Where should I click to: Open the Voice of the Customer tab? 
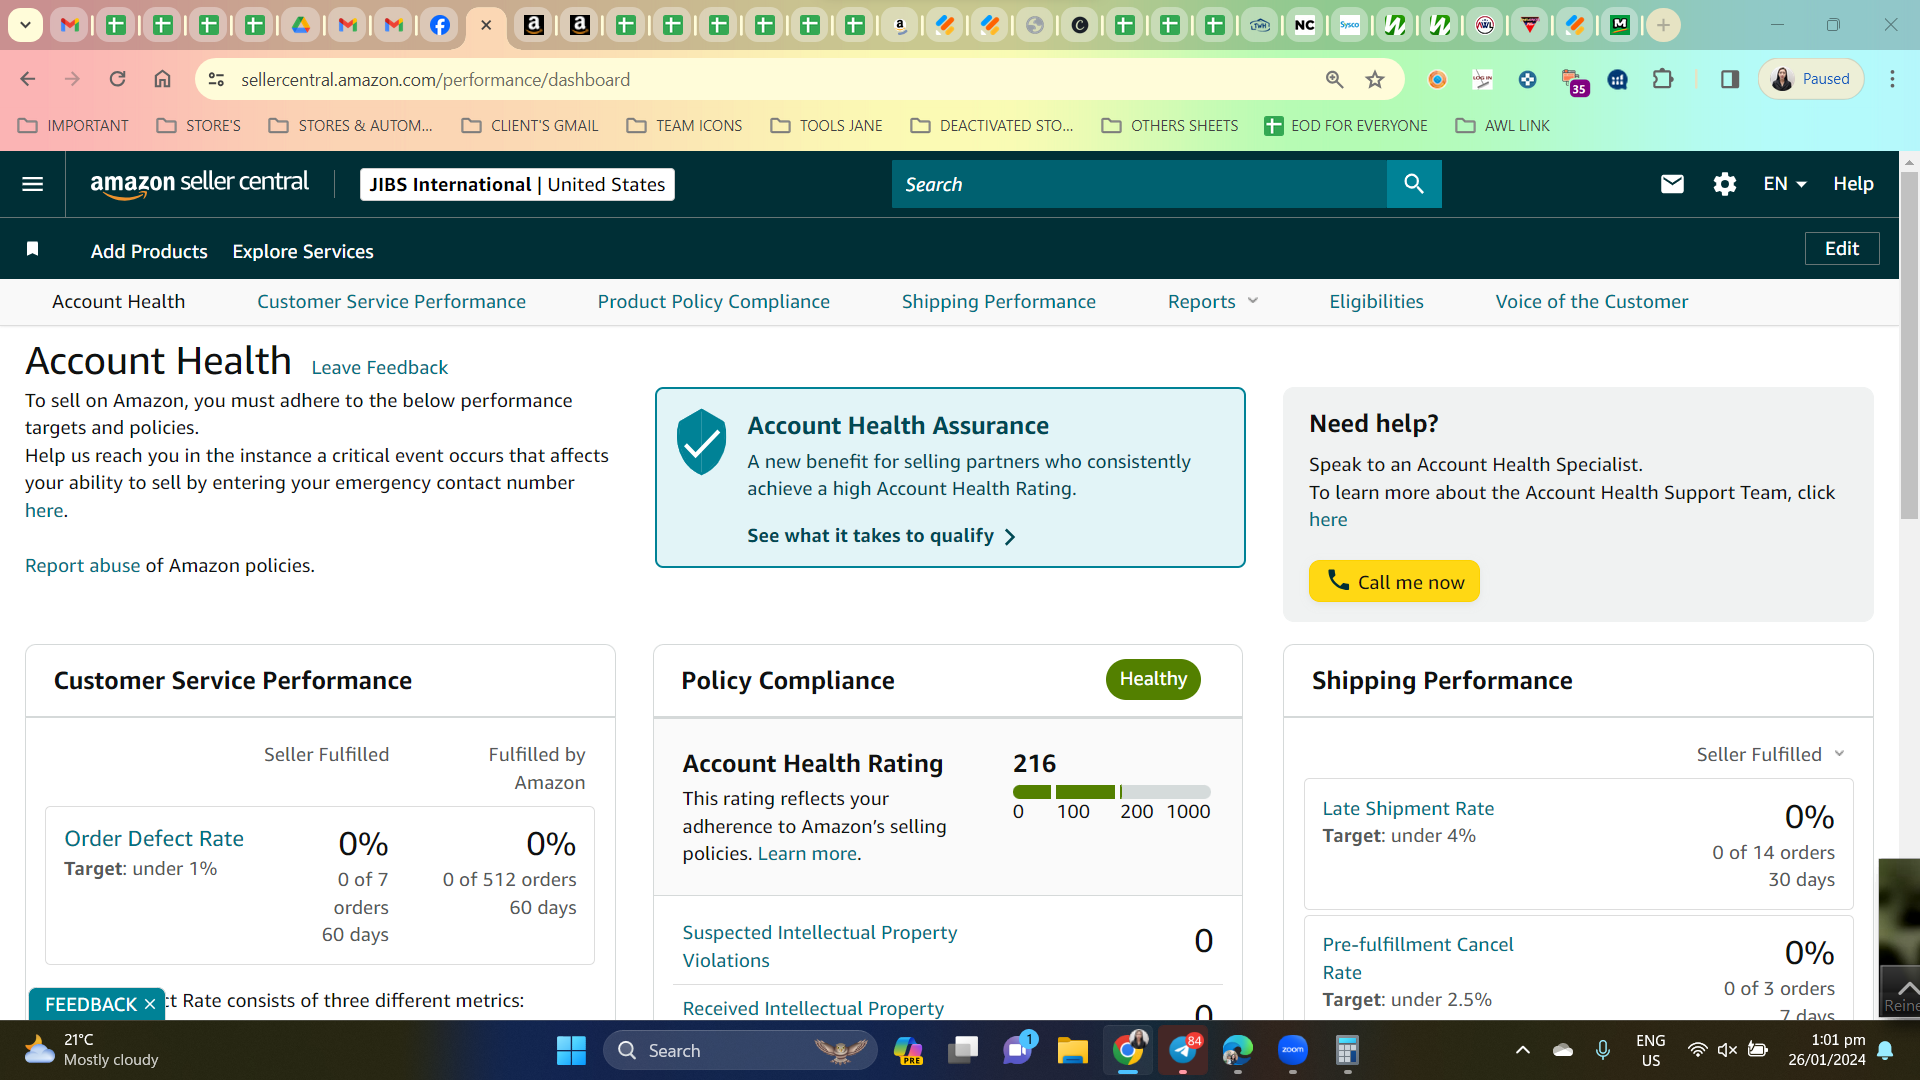(x=1591, y=301)
